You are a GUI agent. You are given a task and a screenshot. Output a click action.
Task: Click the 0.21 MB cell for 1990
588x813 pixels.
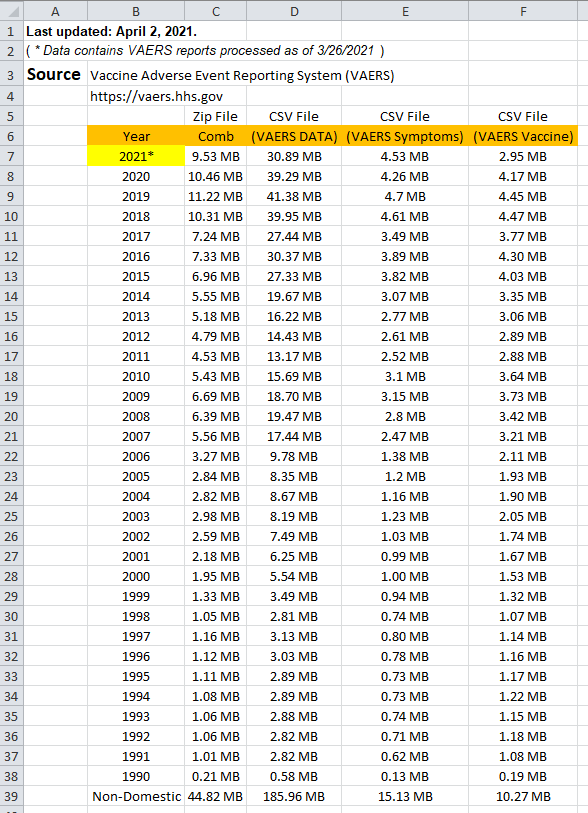coord(216,776)
